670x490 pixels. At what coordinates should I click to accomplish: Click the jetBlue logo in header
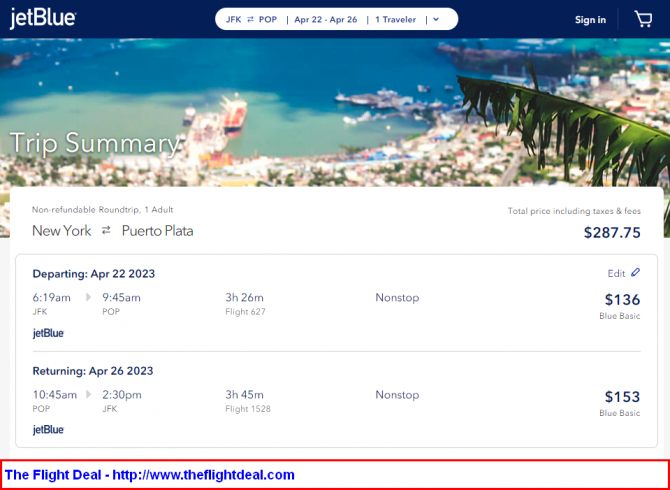[43, 18]
